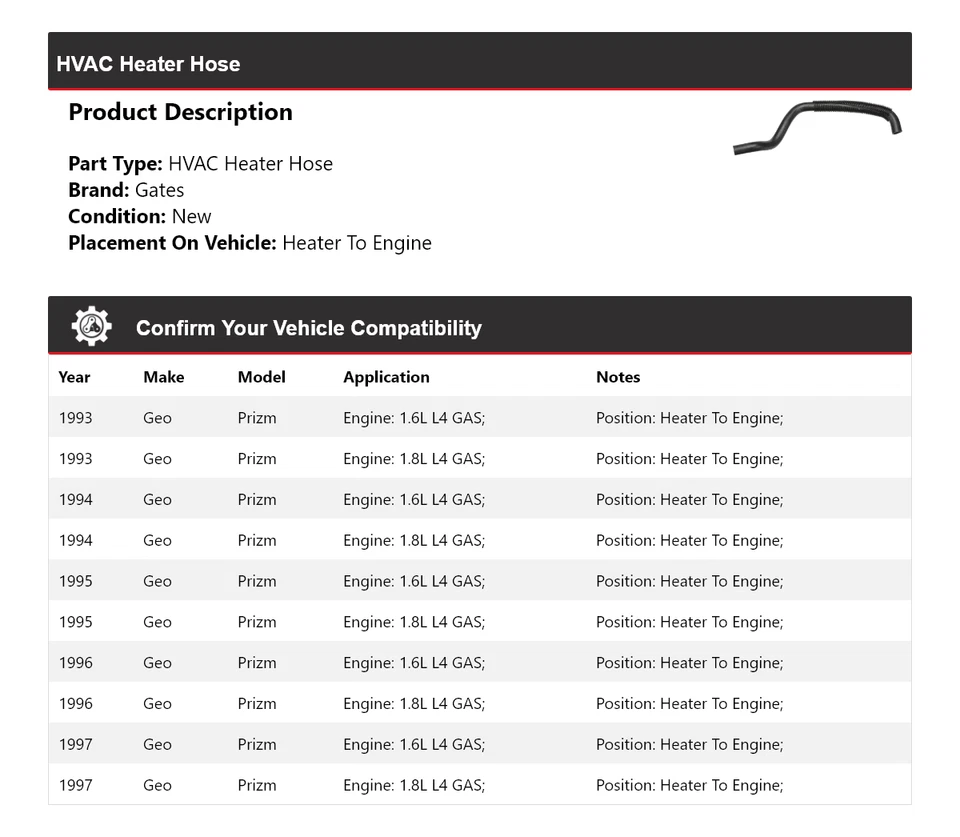Click the Make column header
Screen dimensions: 960x837
point(163,377)
